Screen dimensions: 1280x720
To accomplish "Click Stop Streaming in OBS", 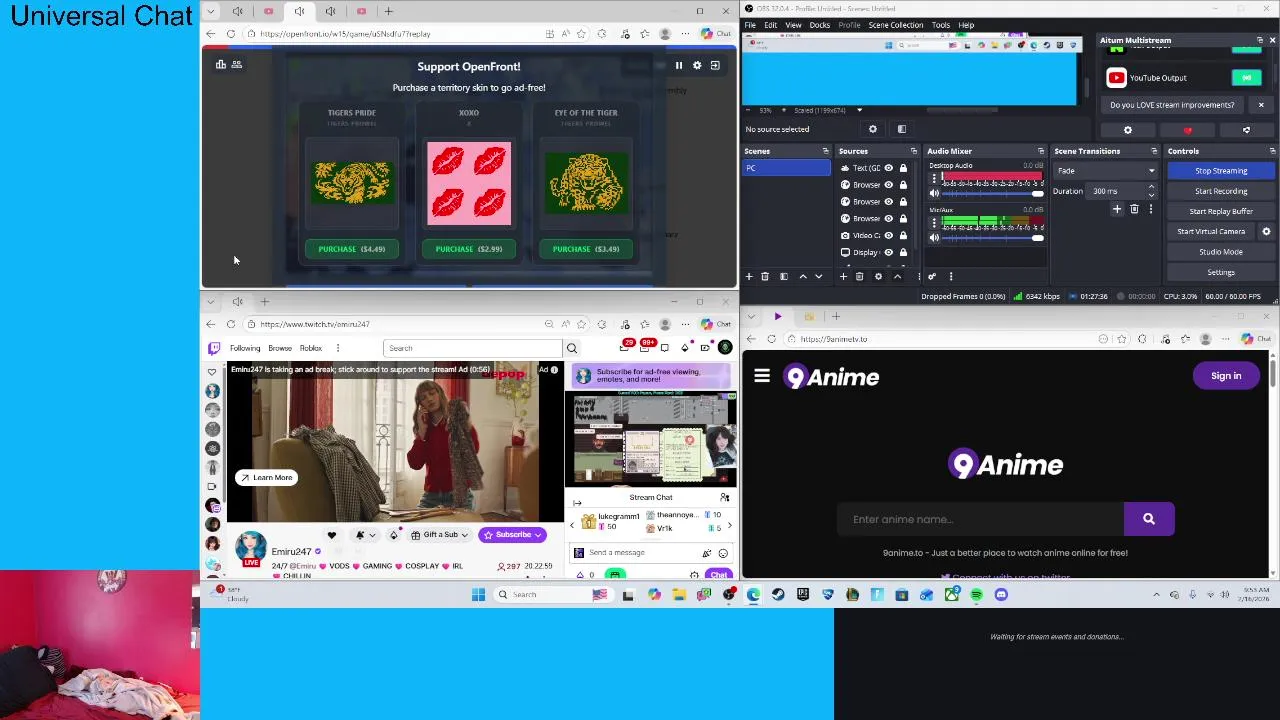I will tap(1221, 171).
